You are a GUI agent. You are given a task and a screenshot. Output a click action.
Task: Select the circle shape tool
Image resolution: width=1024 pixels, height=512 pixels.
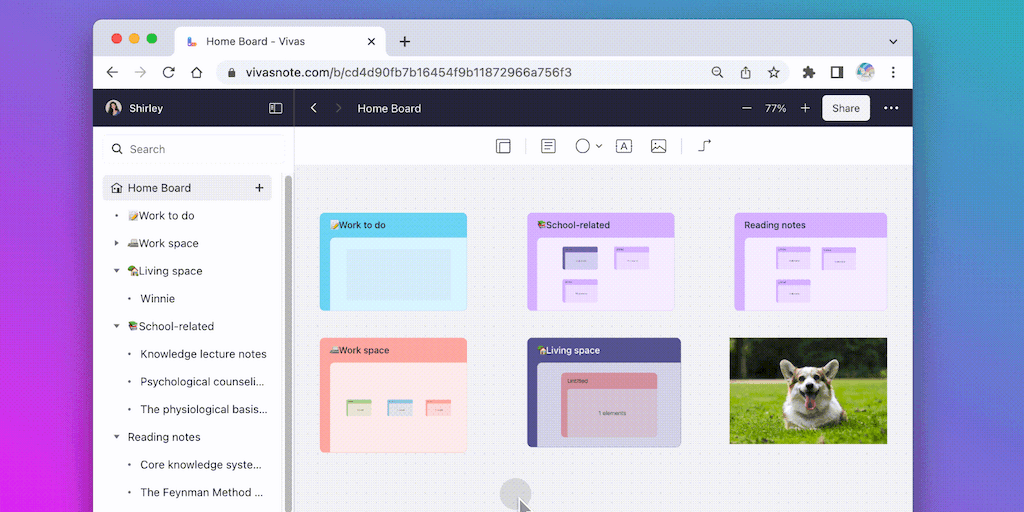tap(582, 146)
